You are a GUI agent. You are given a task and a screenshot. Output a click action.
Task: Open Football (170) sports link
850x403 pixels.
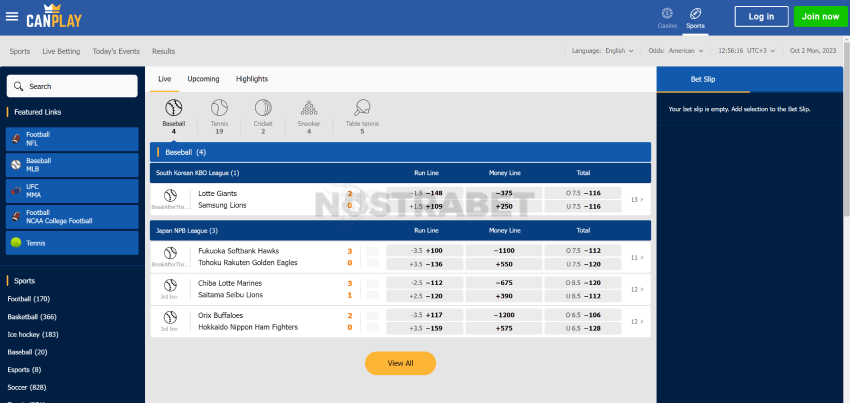[x=29, y=299]
